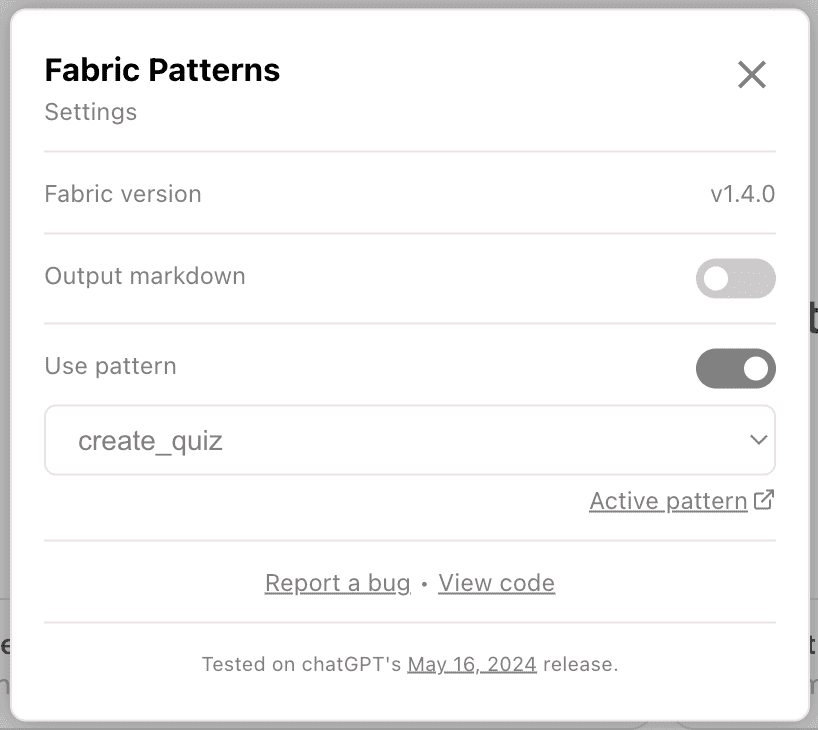This screenshot has height=730, width=818.
Task: Click the Fabric Patterns heading
Action: click(162, 70)
